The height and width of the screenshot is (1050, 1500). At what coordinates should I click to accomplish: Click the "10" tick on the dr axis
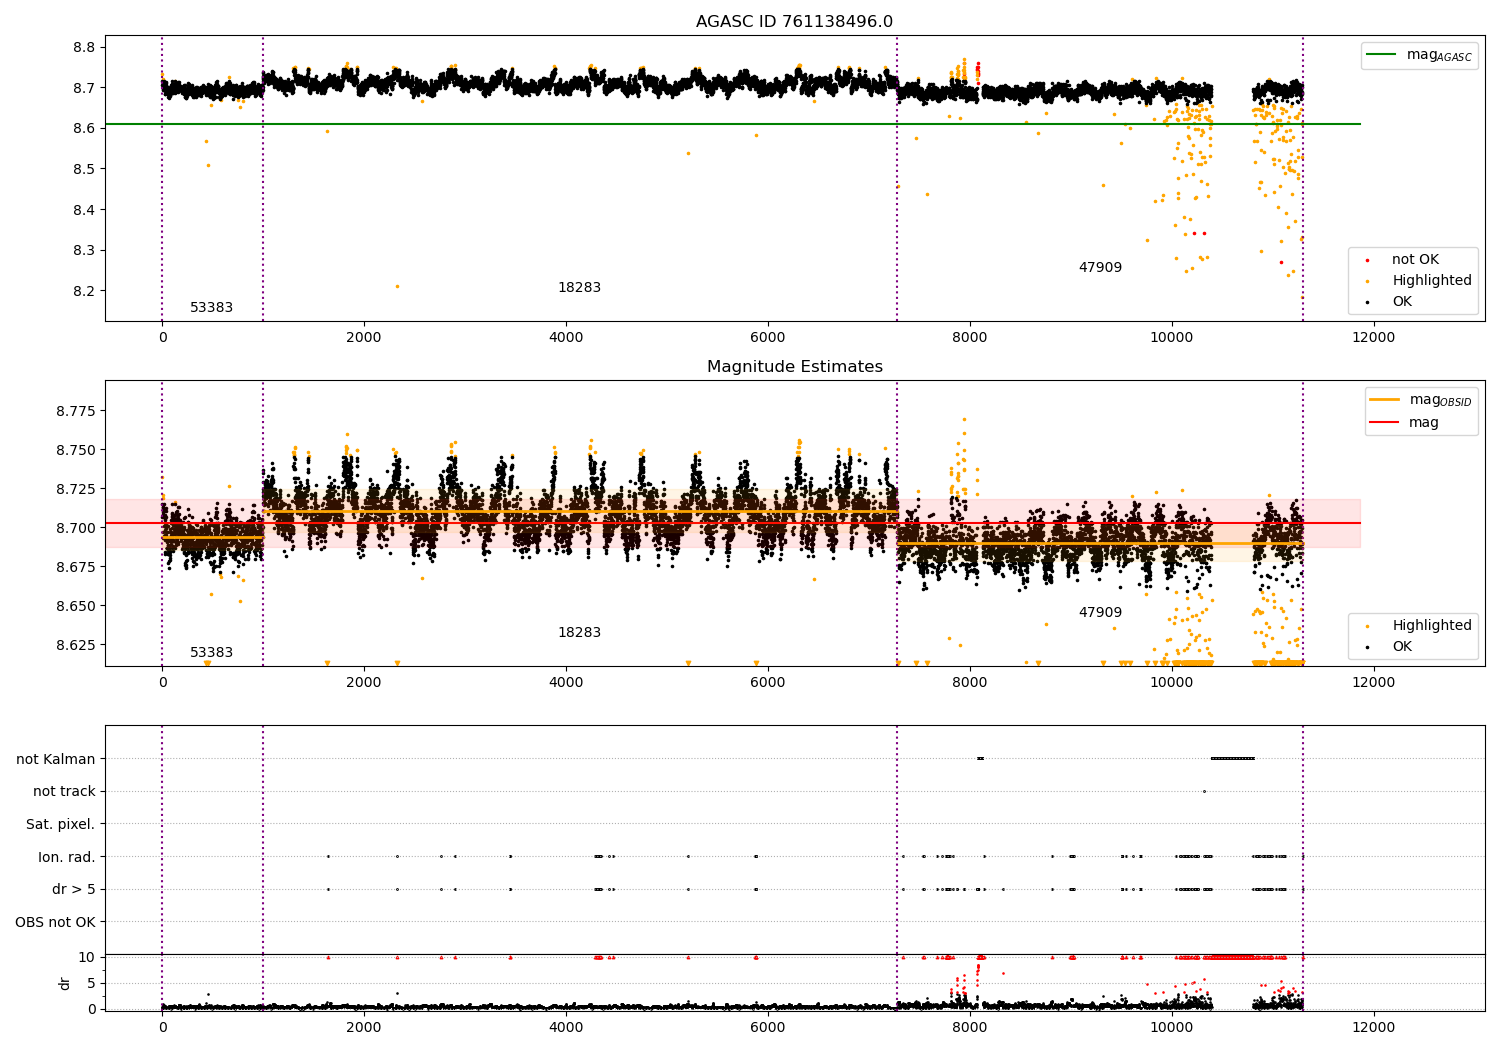click(87, 958)
